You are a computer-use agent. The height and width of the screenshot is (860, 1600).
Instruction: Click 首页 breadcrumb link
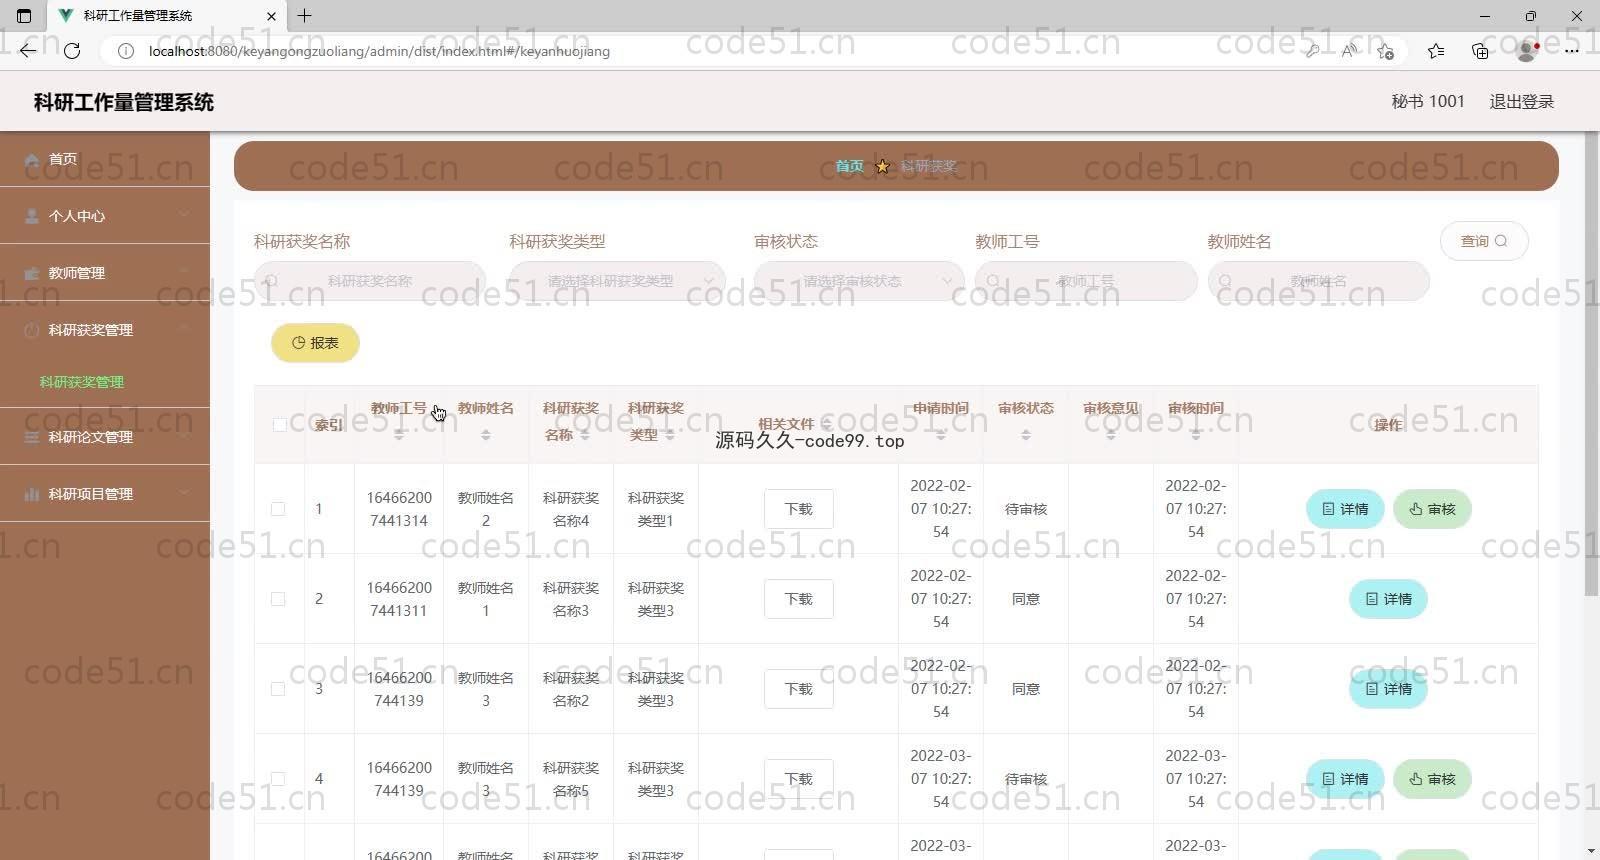(849, 166)
